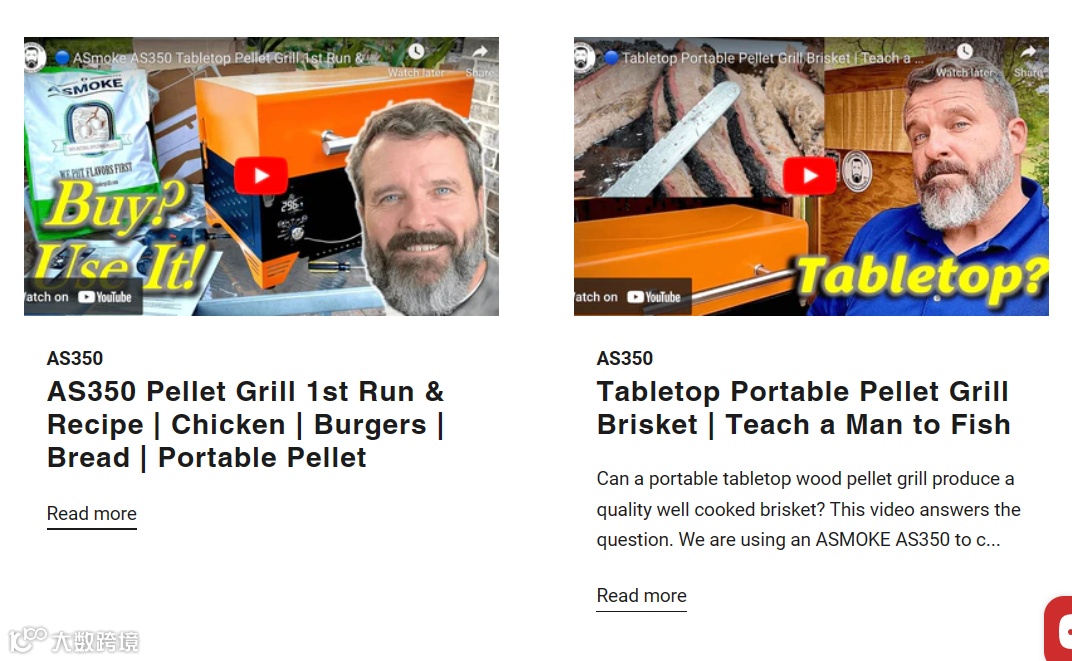The image size is (1072, 661).
Task: Play the Tabletop Brisket video
Action: (810, 176)
